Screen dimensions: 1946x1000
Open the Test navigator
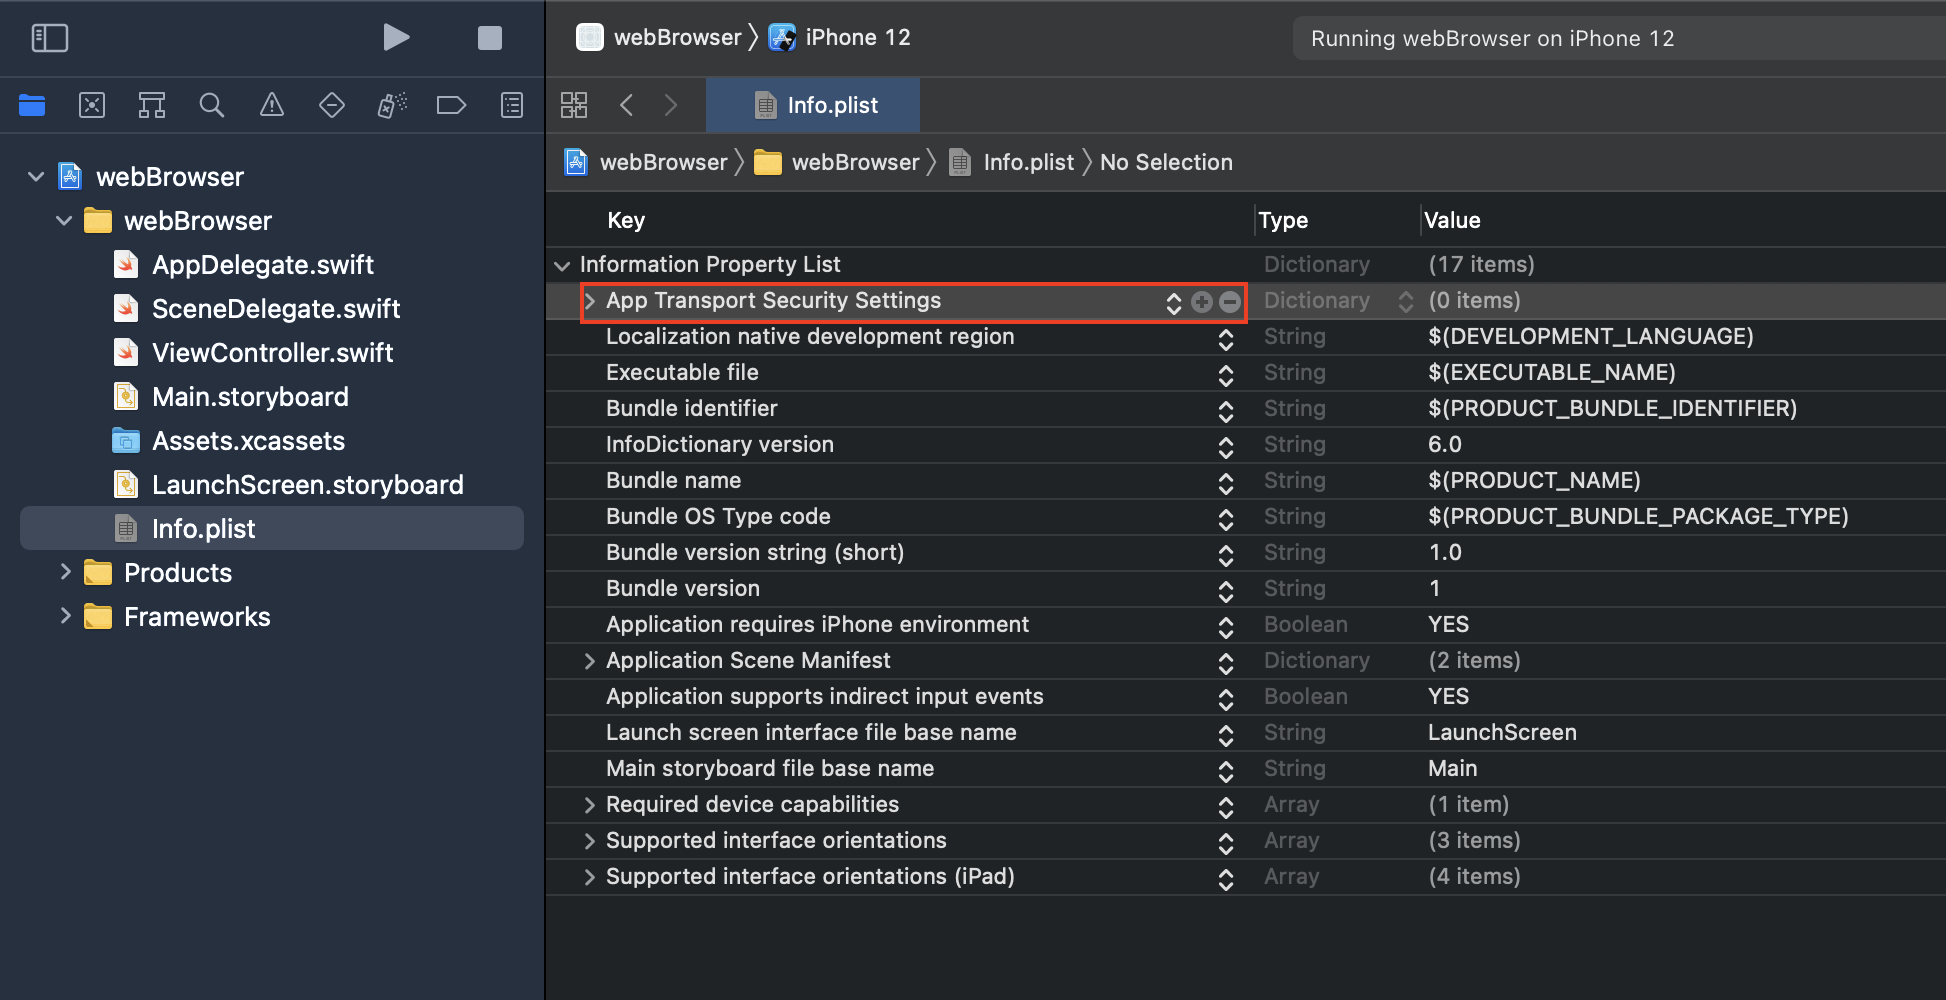pos(332,105)
